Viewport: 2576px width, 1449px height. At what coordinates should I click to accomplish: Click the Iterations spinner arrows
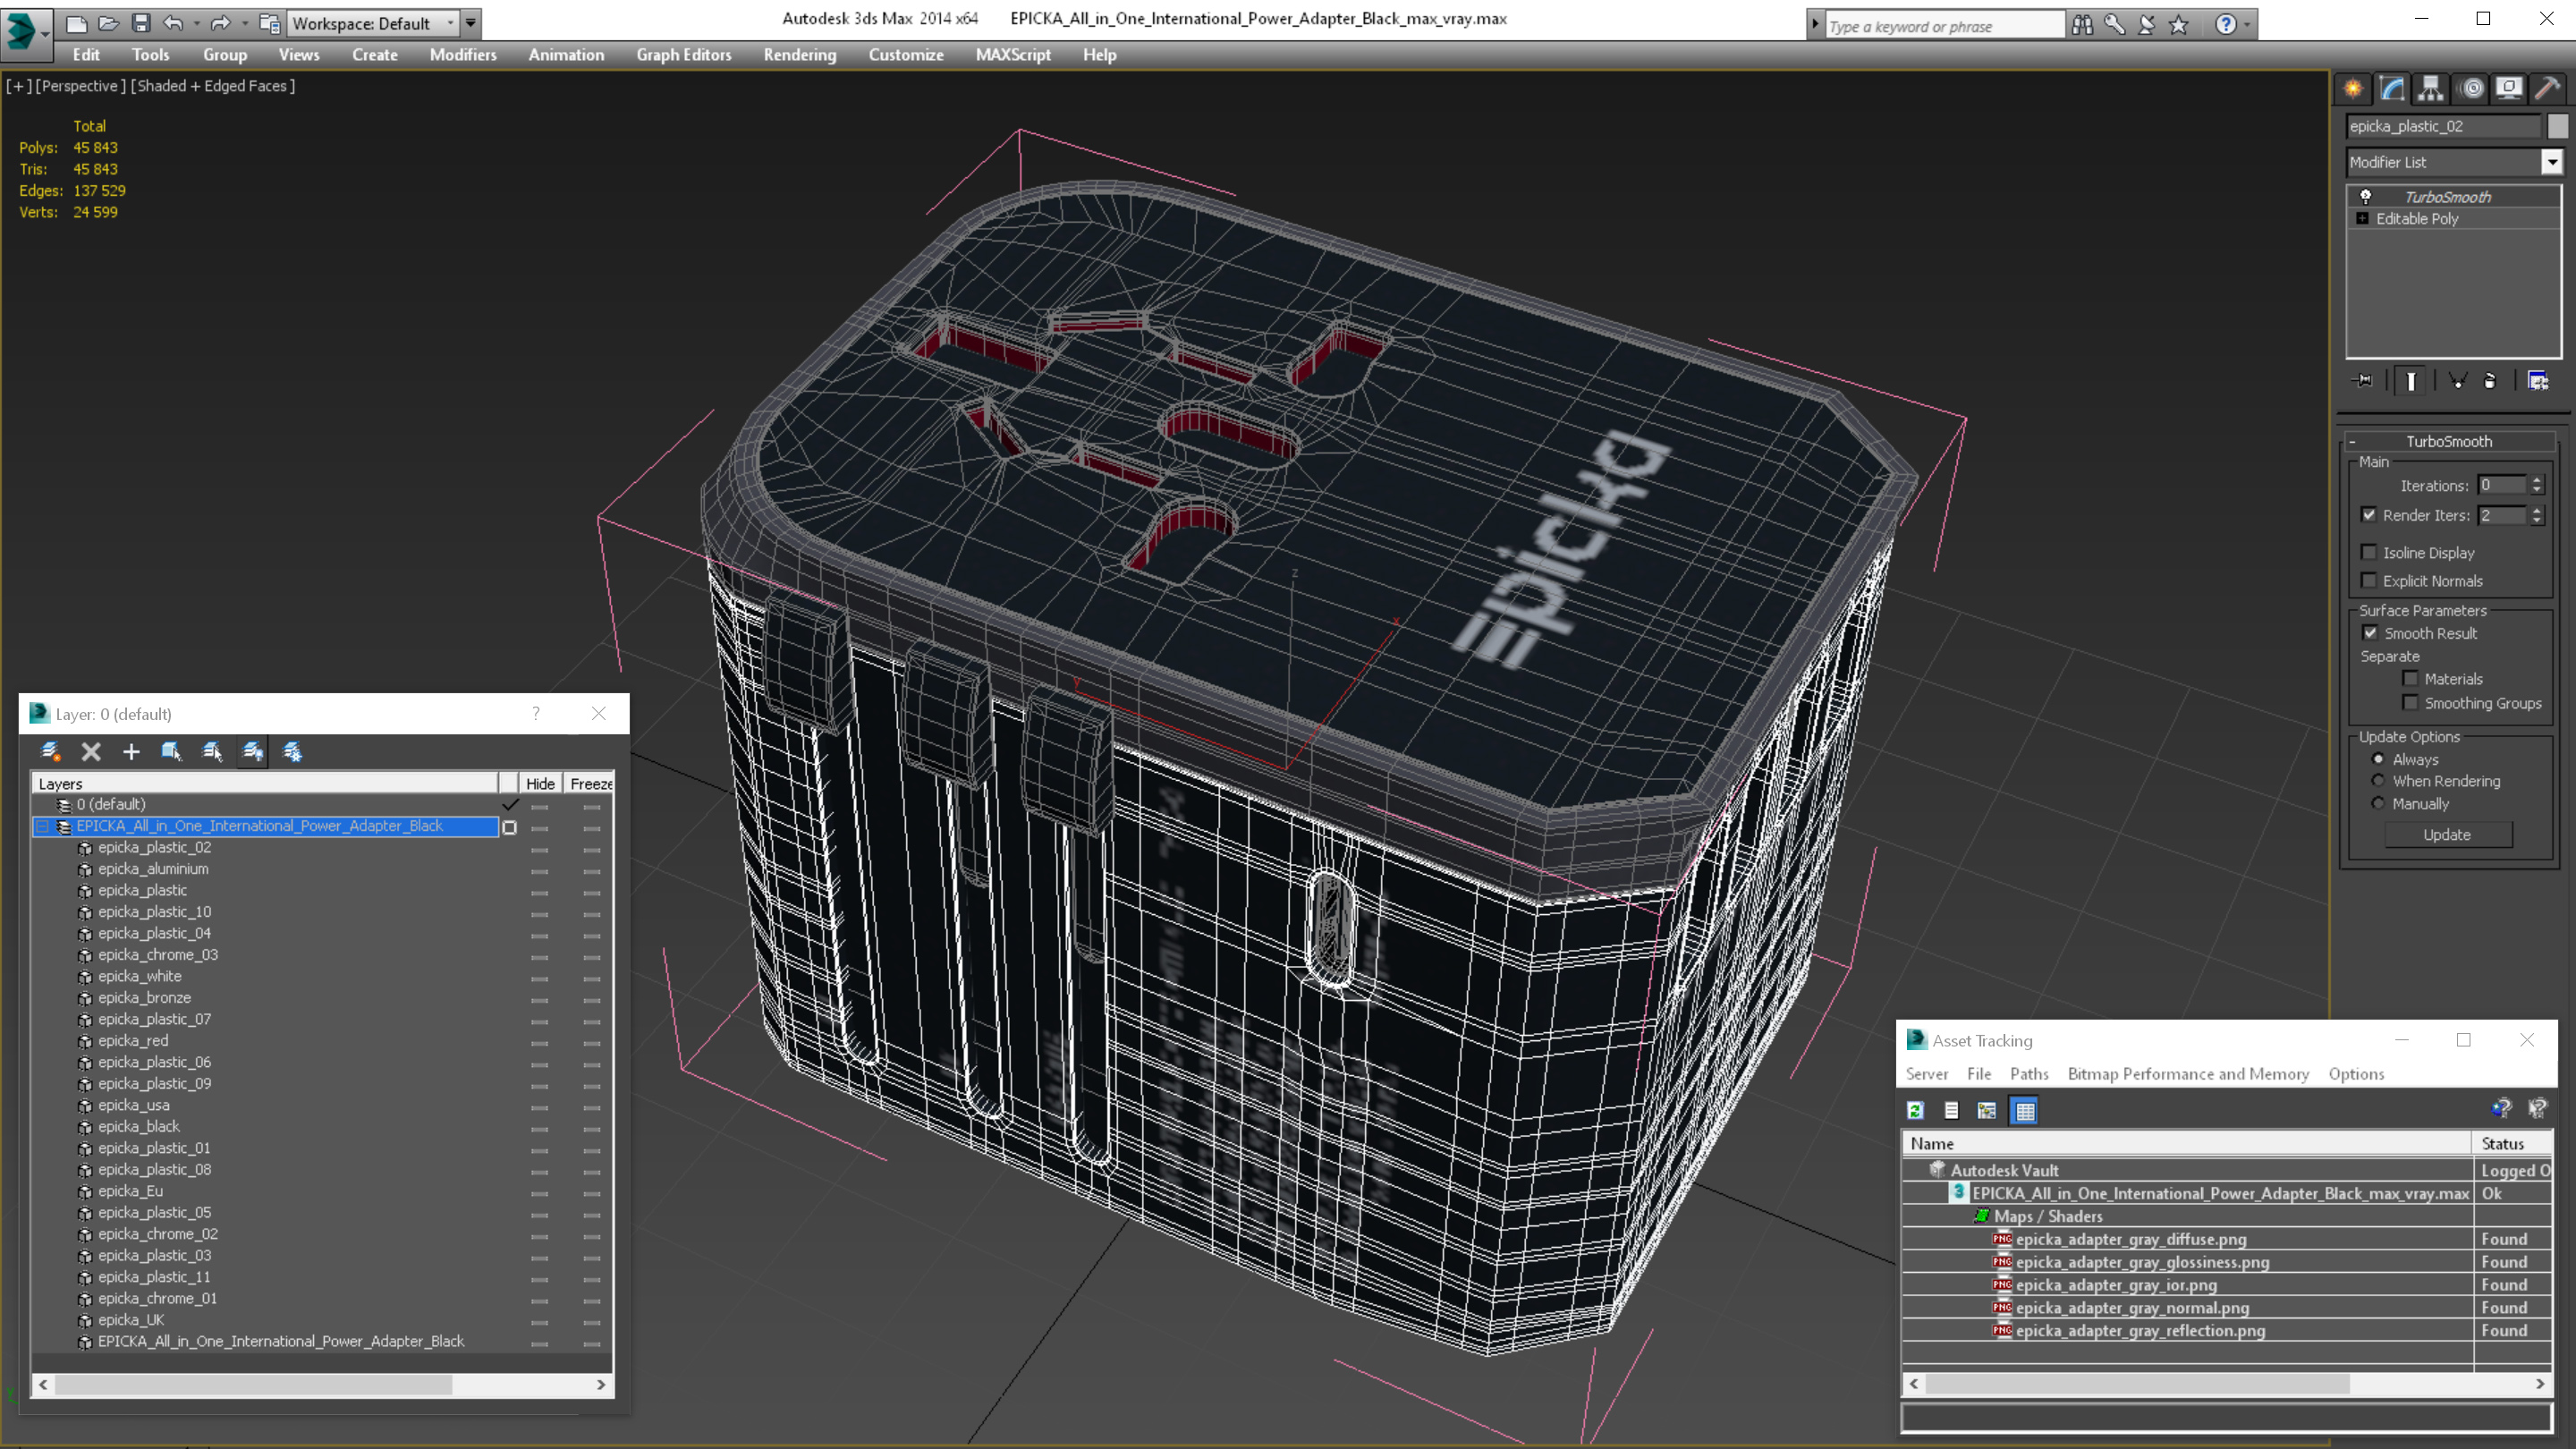pos(2537,485)
